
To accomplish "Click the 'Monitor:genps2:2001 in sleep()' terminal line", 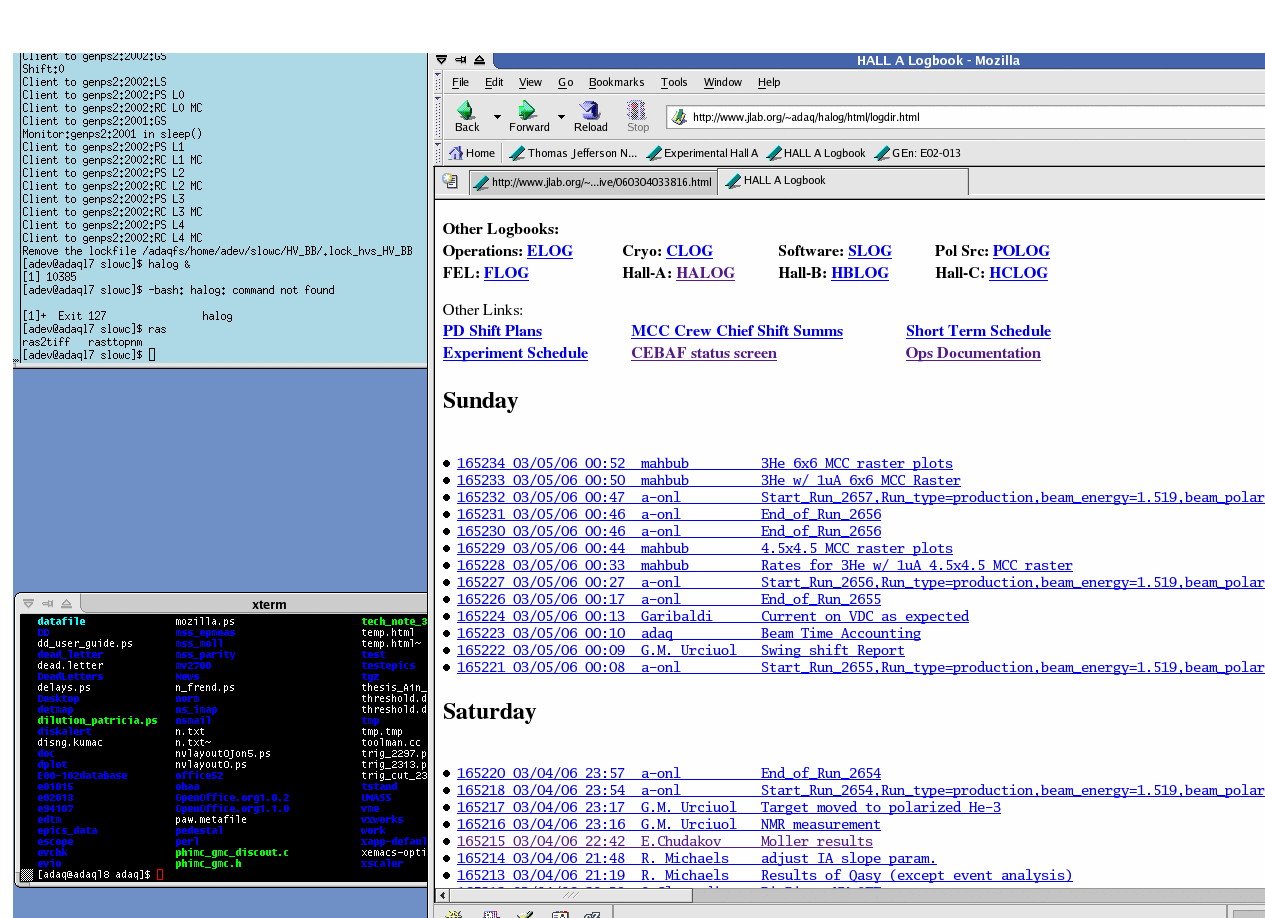I will [x=112, y=134].
